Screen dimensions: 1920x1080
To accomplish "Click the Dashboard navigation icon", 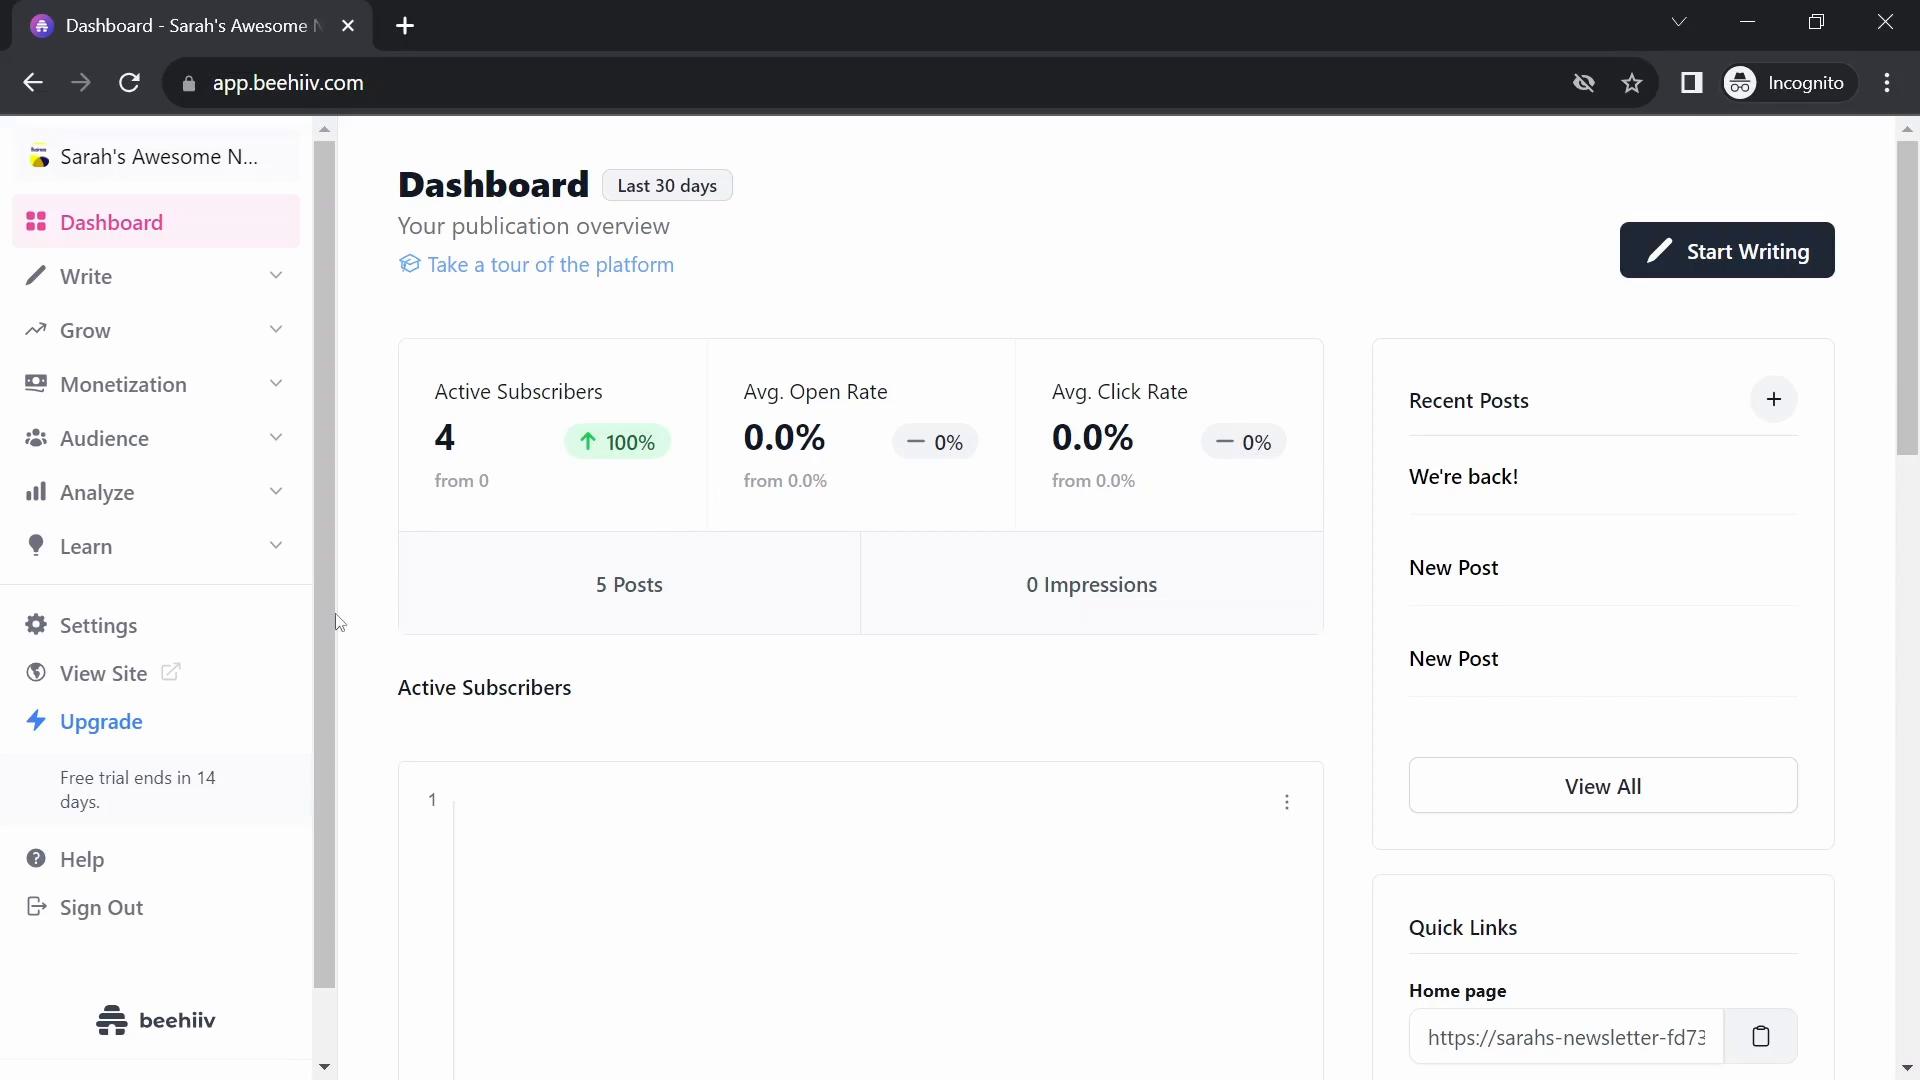I will click(x=34, y=222).
